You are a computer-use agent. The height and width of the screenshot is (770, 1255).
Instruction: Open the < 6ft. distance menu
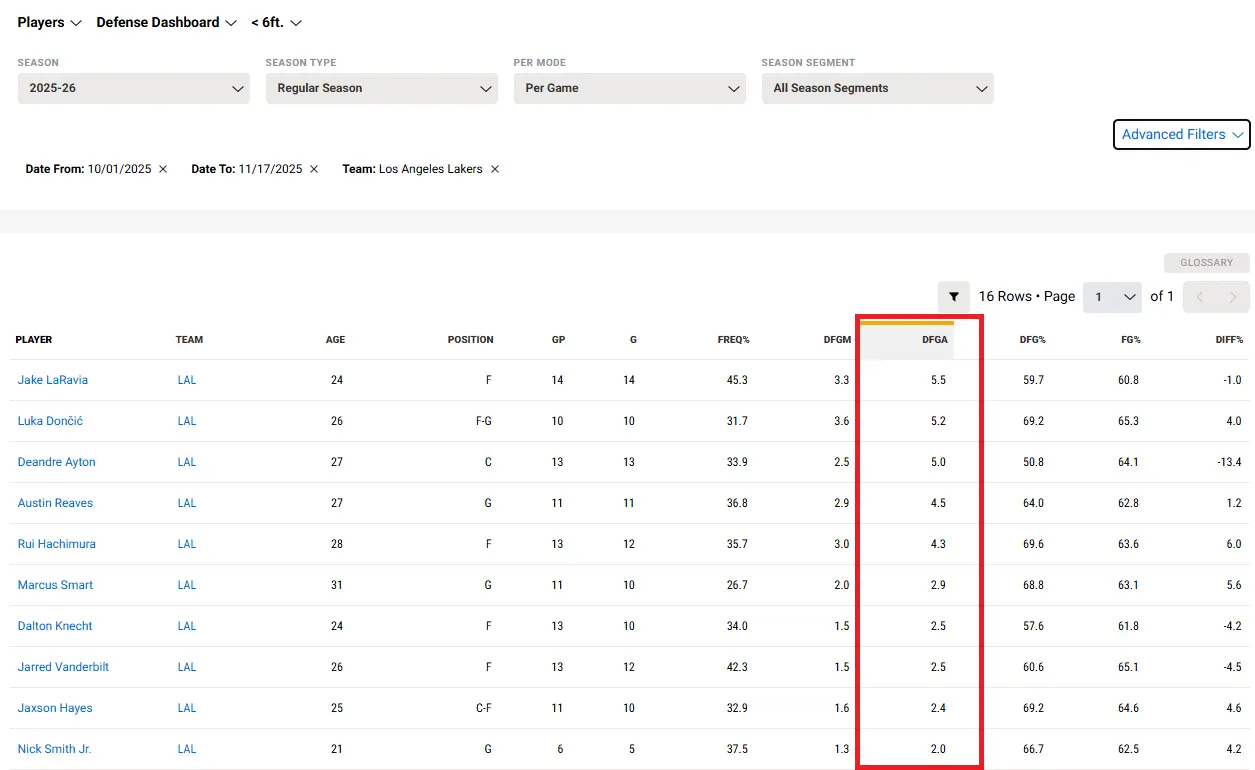coord(276,22)
